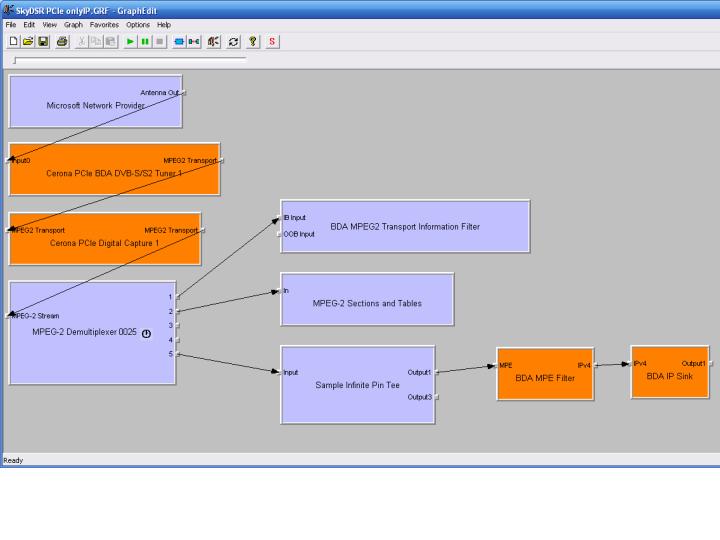Select Cerona PCIe Digital Capture 1 filter
720x540 pixels.
click(105, 239)
